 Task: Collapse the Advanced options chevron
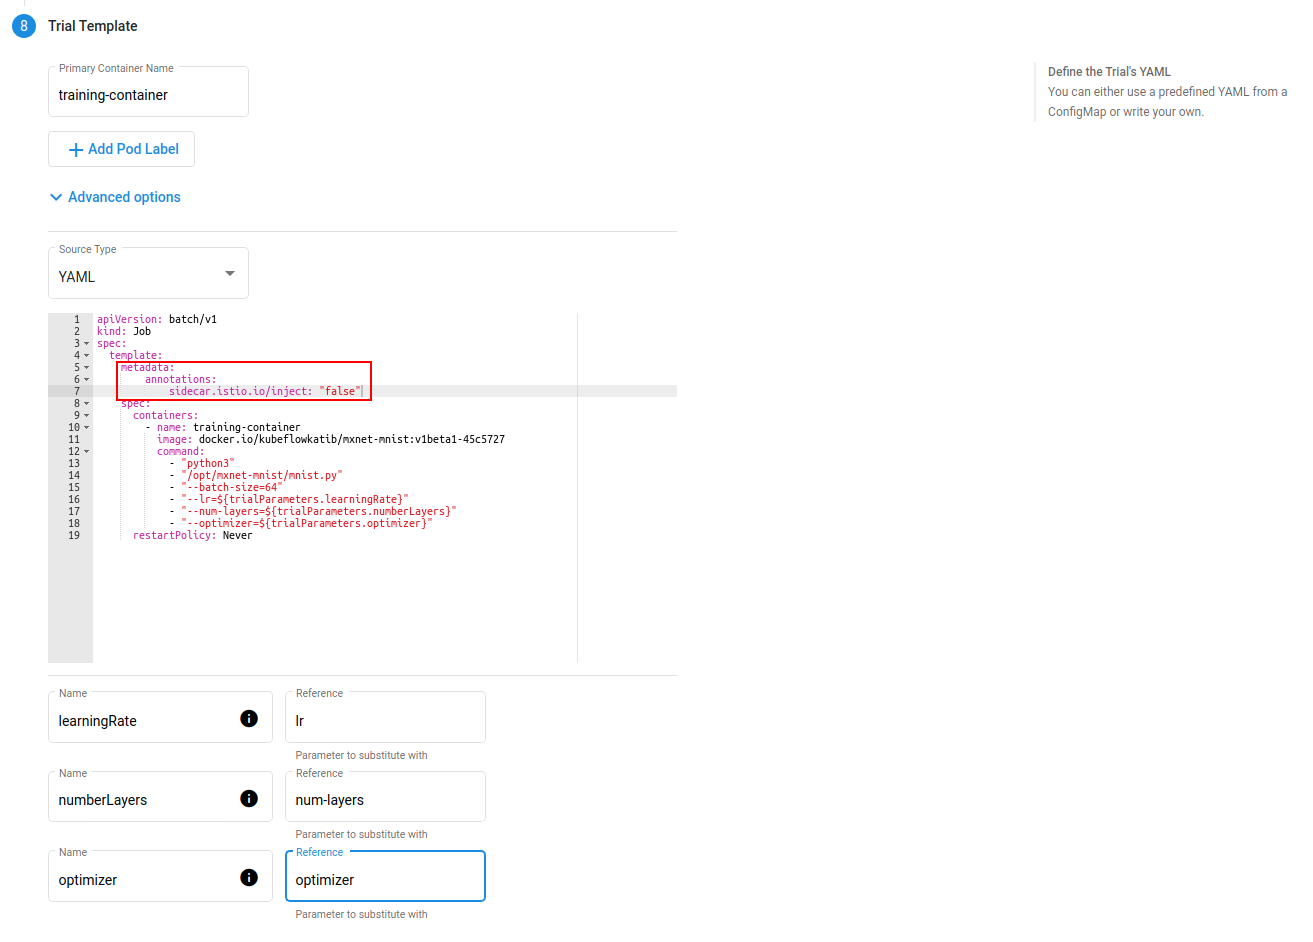click(x=56, y=197)
